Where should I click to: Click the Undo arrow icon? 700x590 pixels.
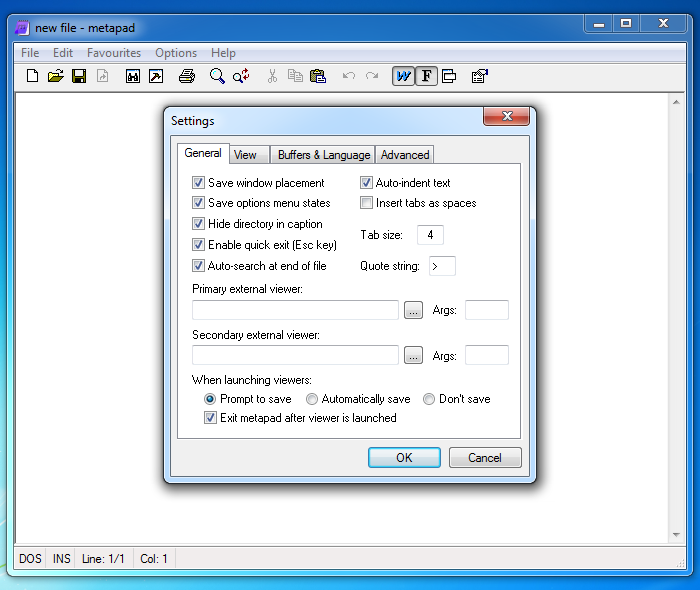point(349,76)
